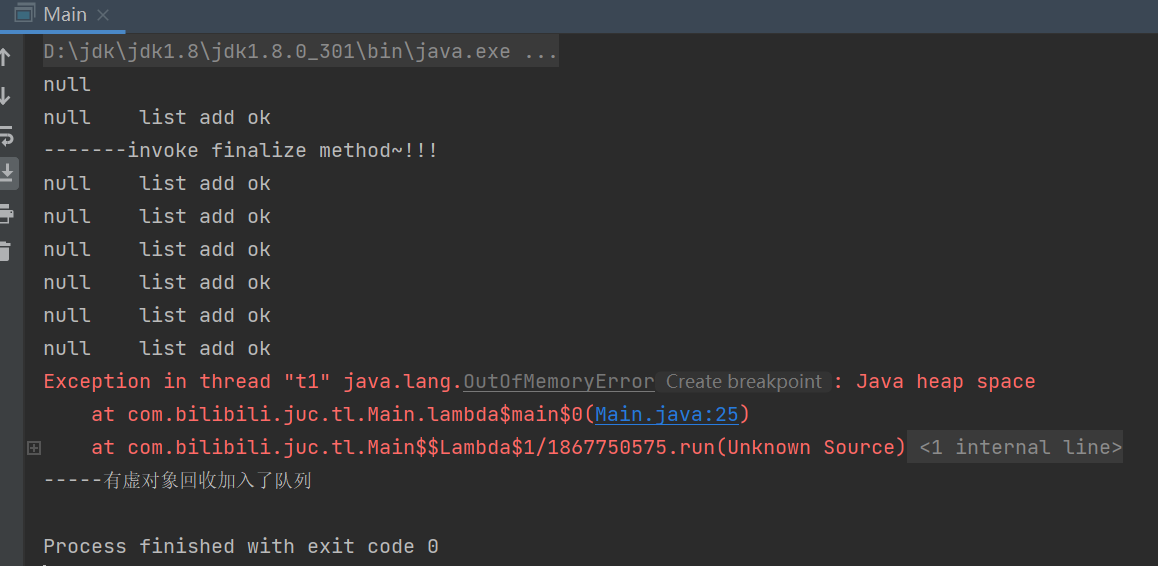Expand the "<1 internal line>" fold
Viewport: 1158px width, 566px height.
[1020, 448]
